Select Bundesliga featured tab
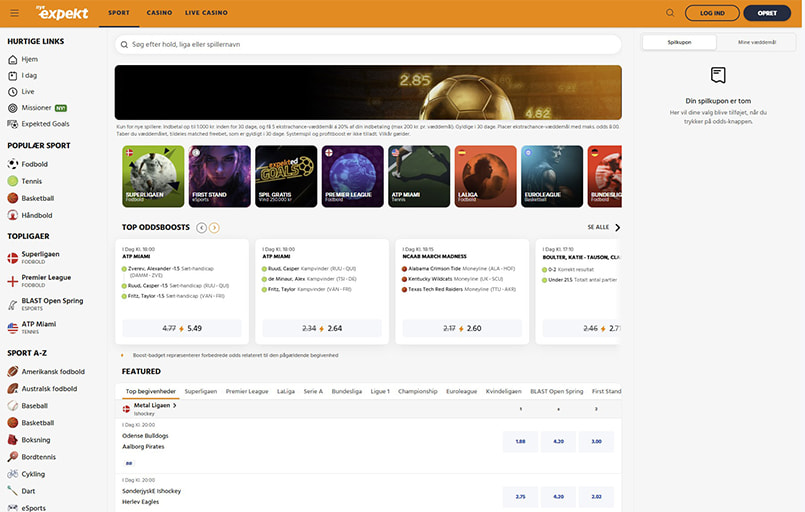Image resolution: width=805 pixels, height=512 pixels. coord(347,391)
